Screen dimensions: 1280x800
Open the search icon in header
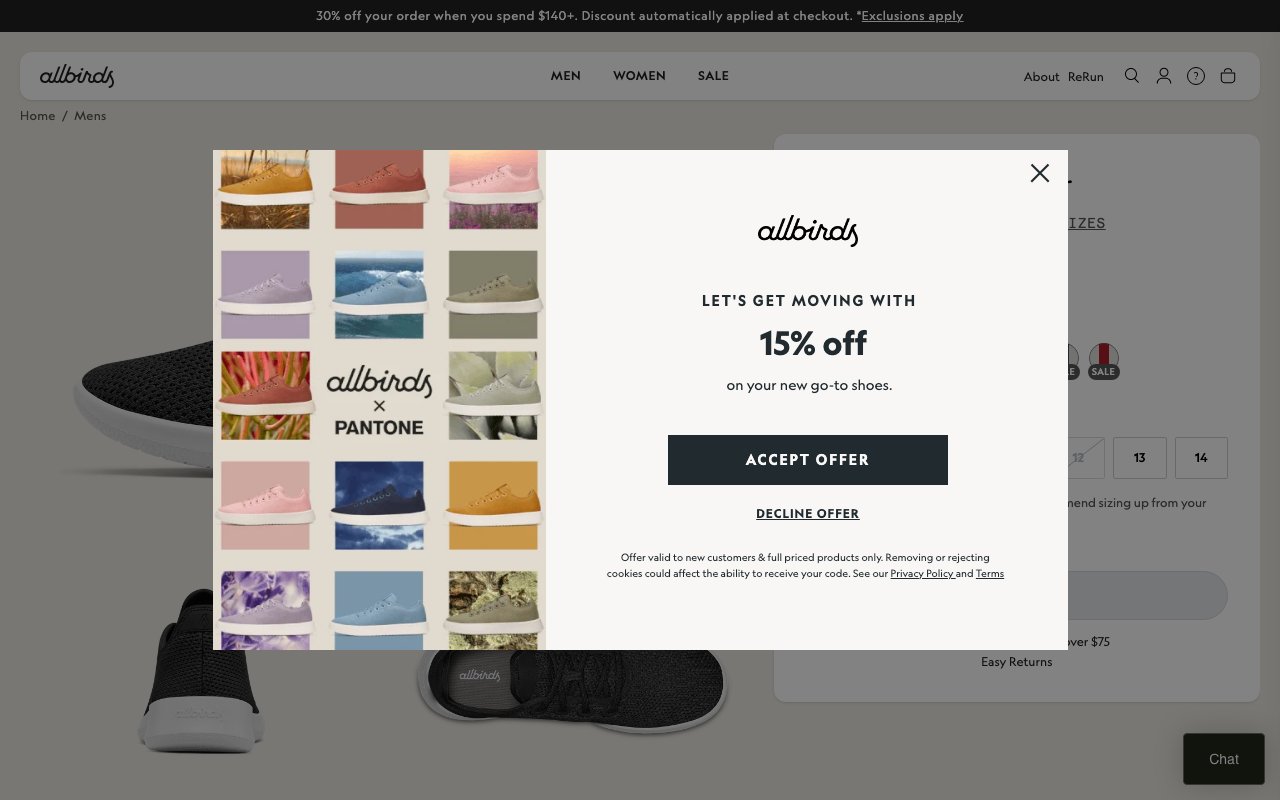1132,76
